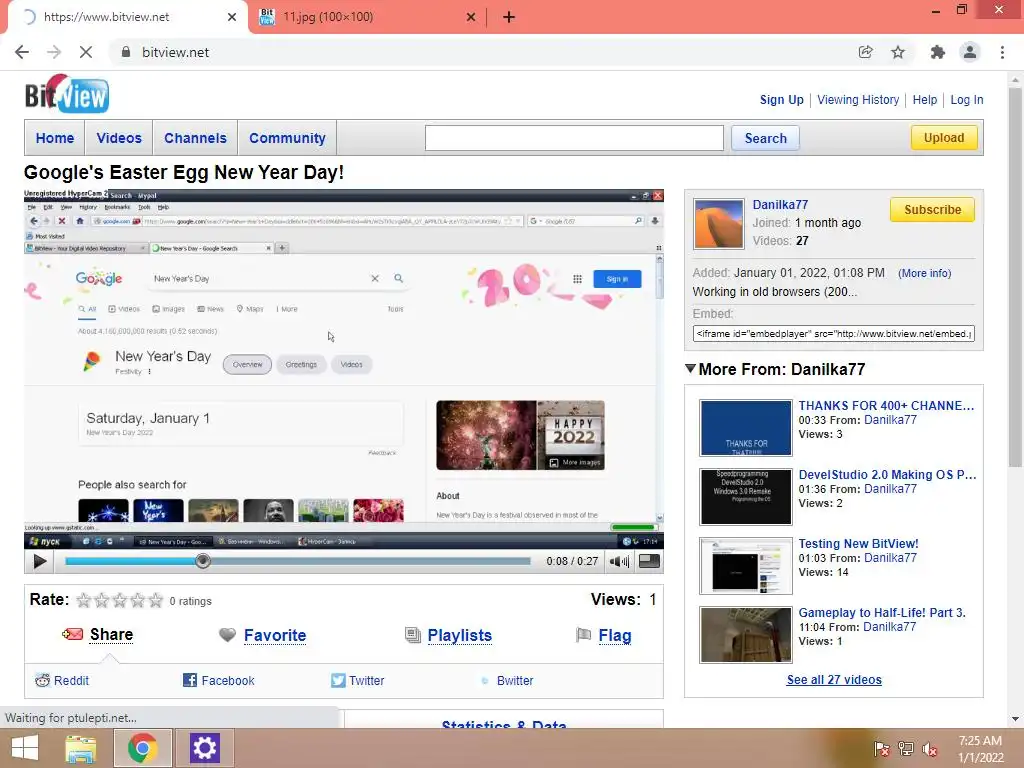Screen dimensions: 1024x768
Task: Bookmark this page with the star icon
Action: (x=898, y=52)
